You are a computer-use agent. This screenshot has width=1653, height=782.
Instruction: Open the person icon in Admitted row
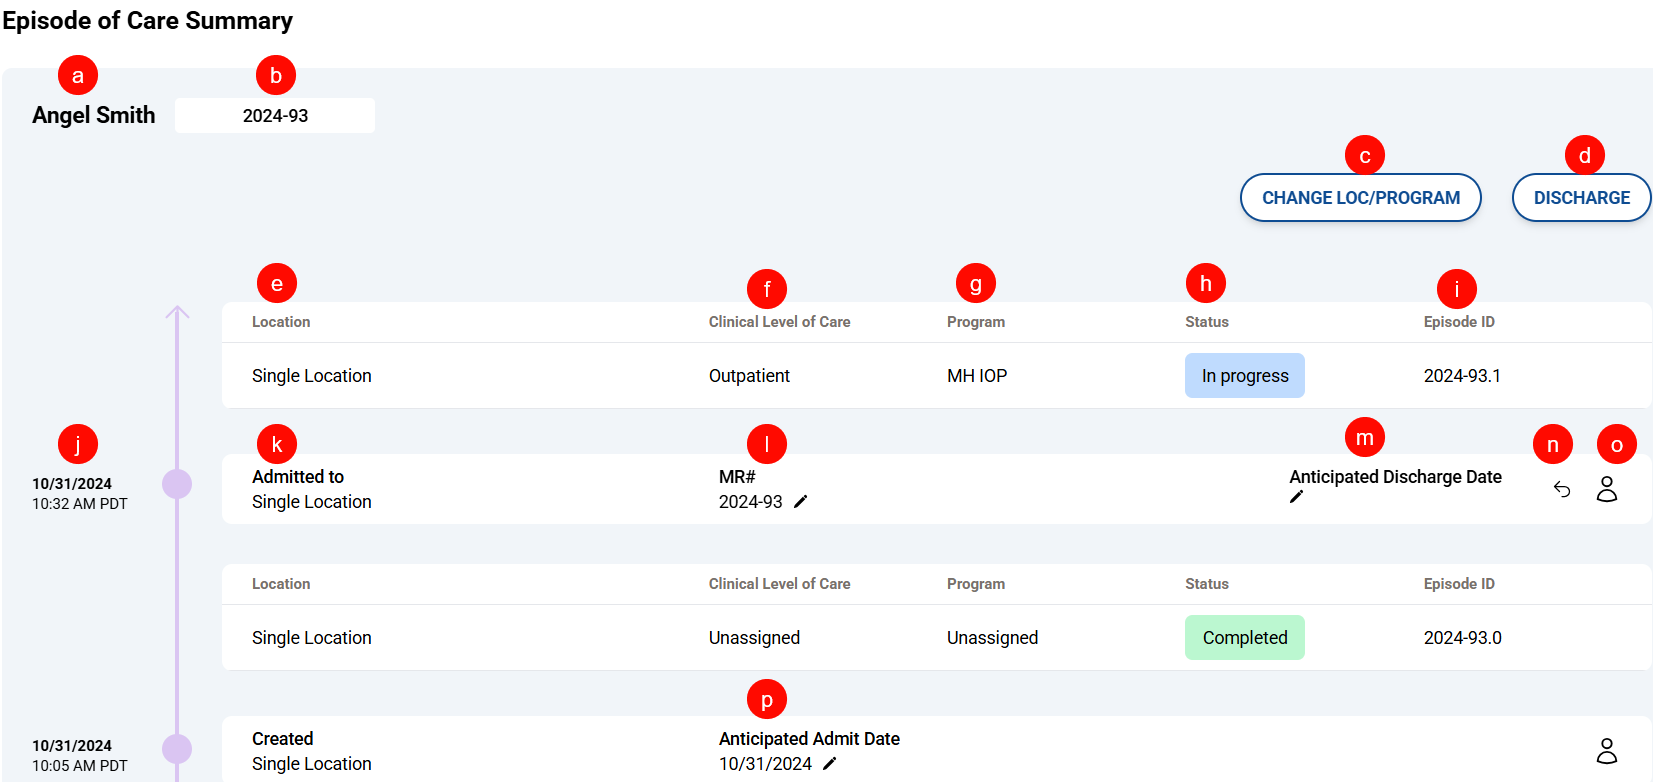click(1606, 489)
